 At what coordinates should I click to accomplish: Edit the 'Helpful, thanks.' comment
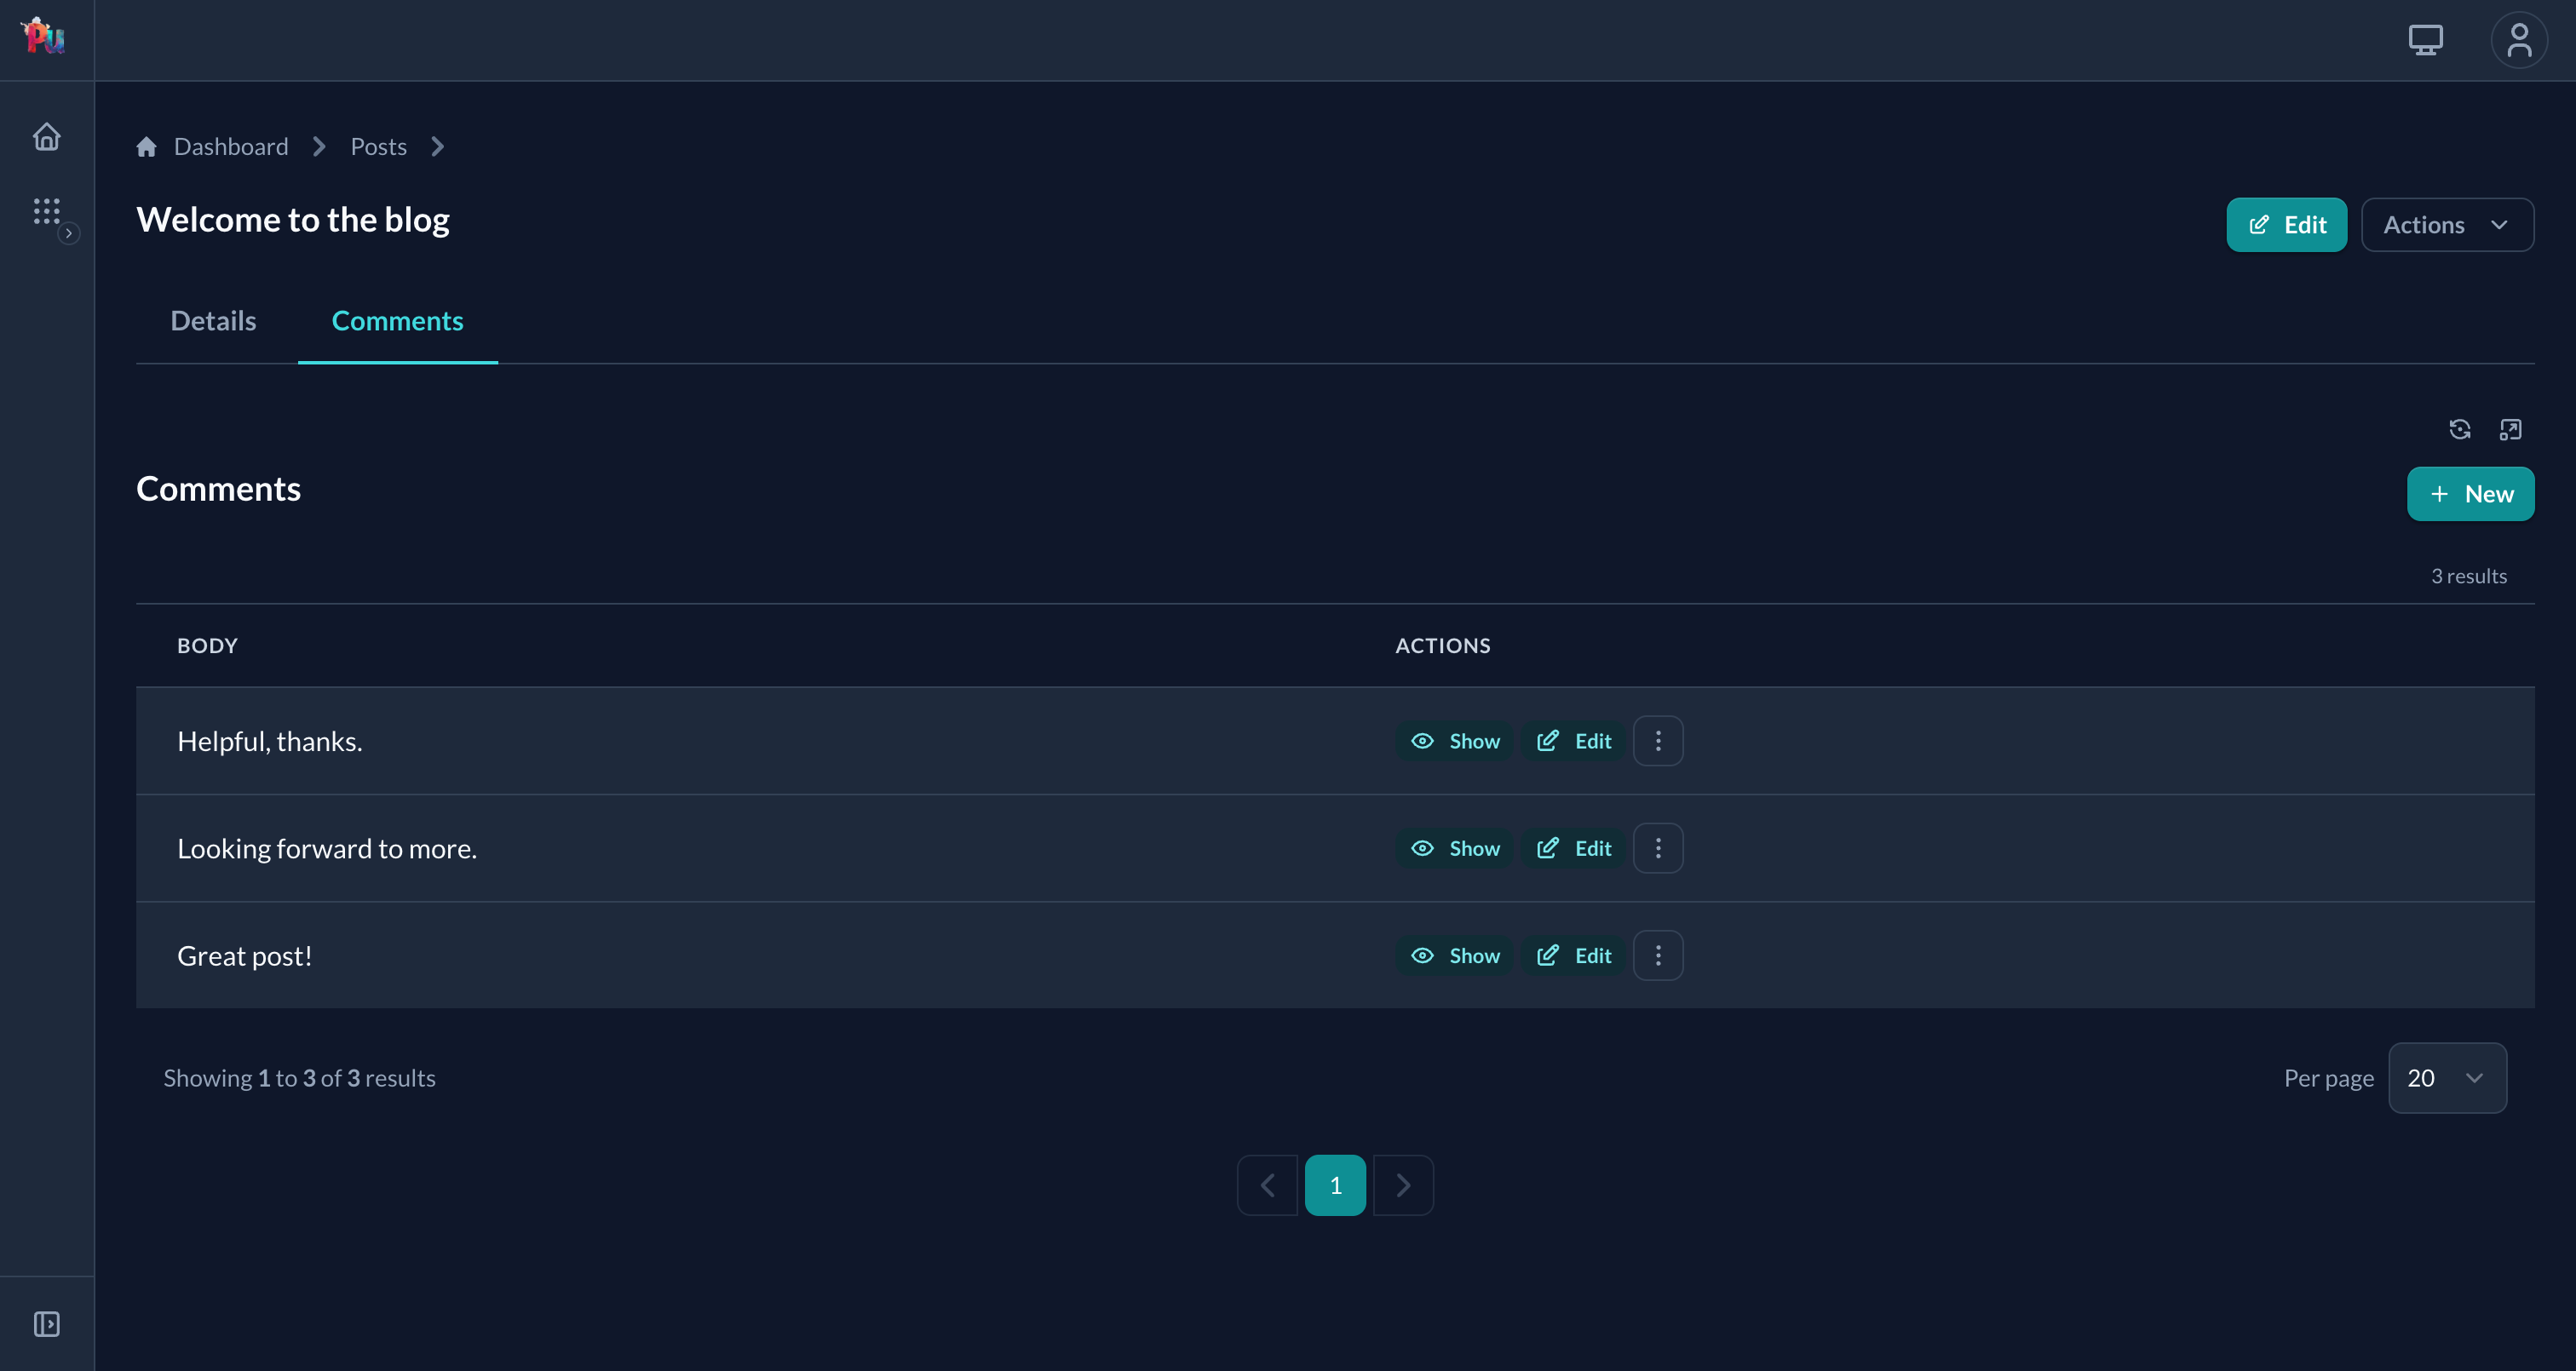(x=1573, y=741)
